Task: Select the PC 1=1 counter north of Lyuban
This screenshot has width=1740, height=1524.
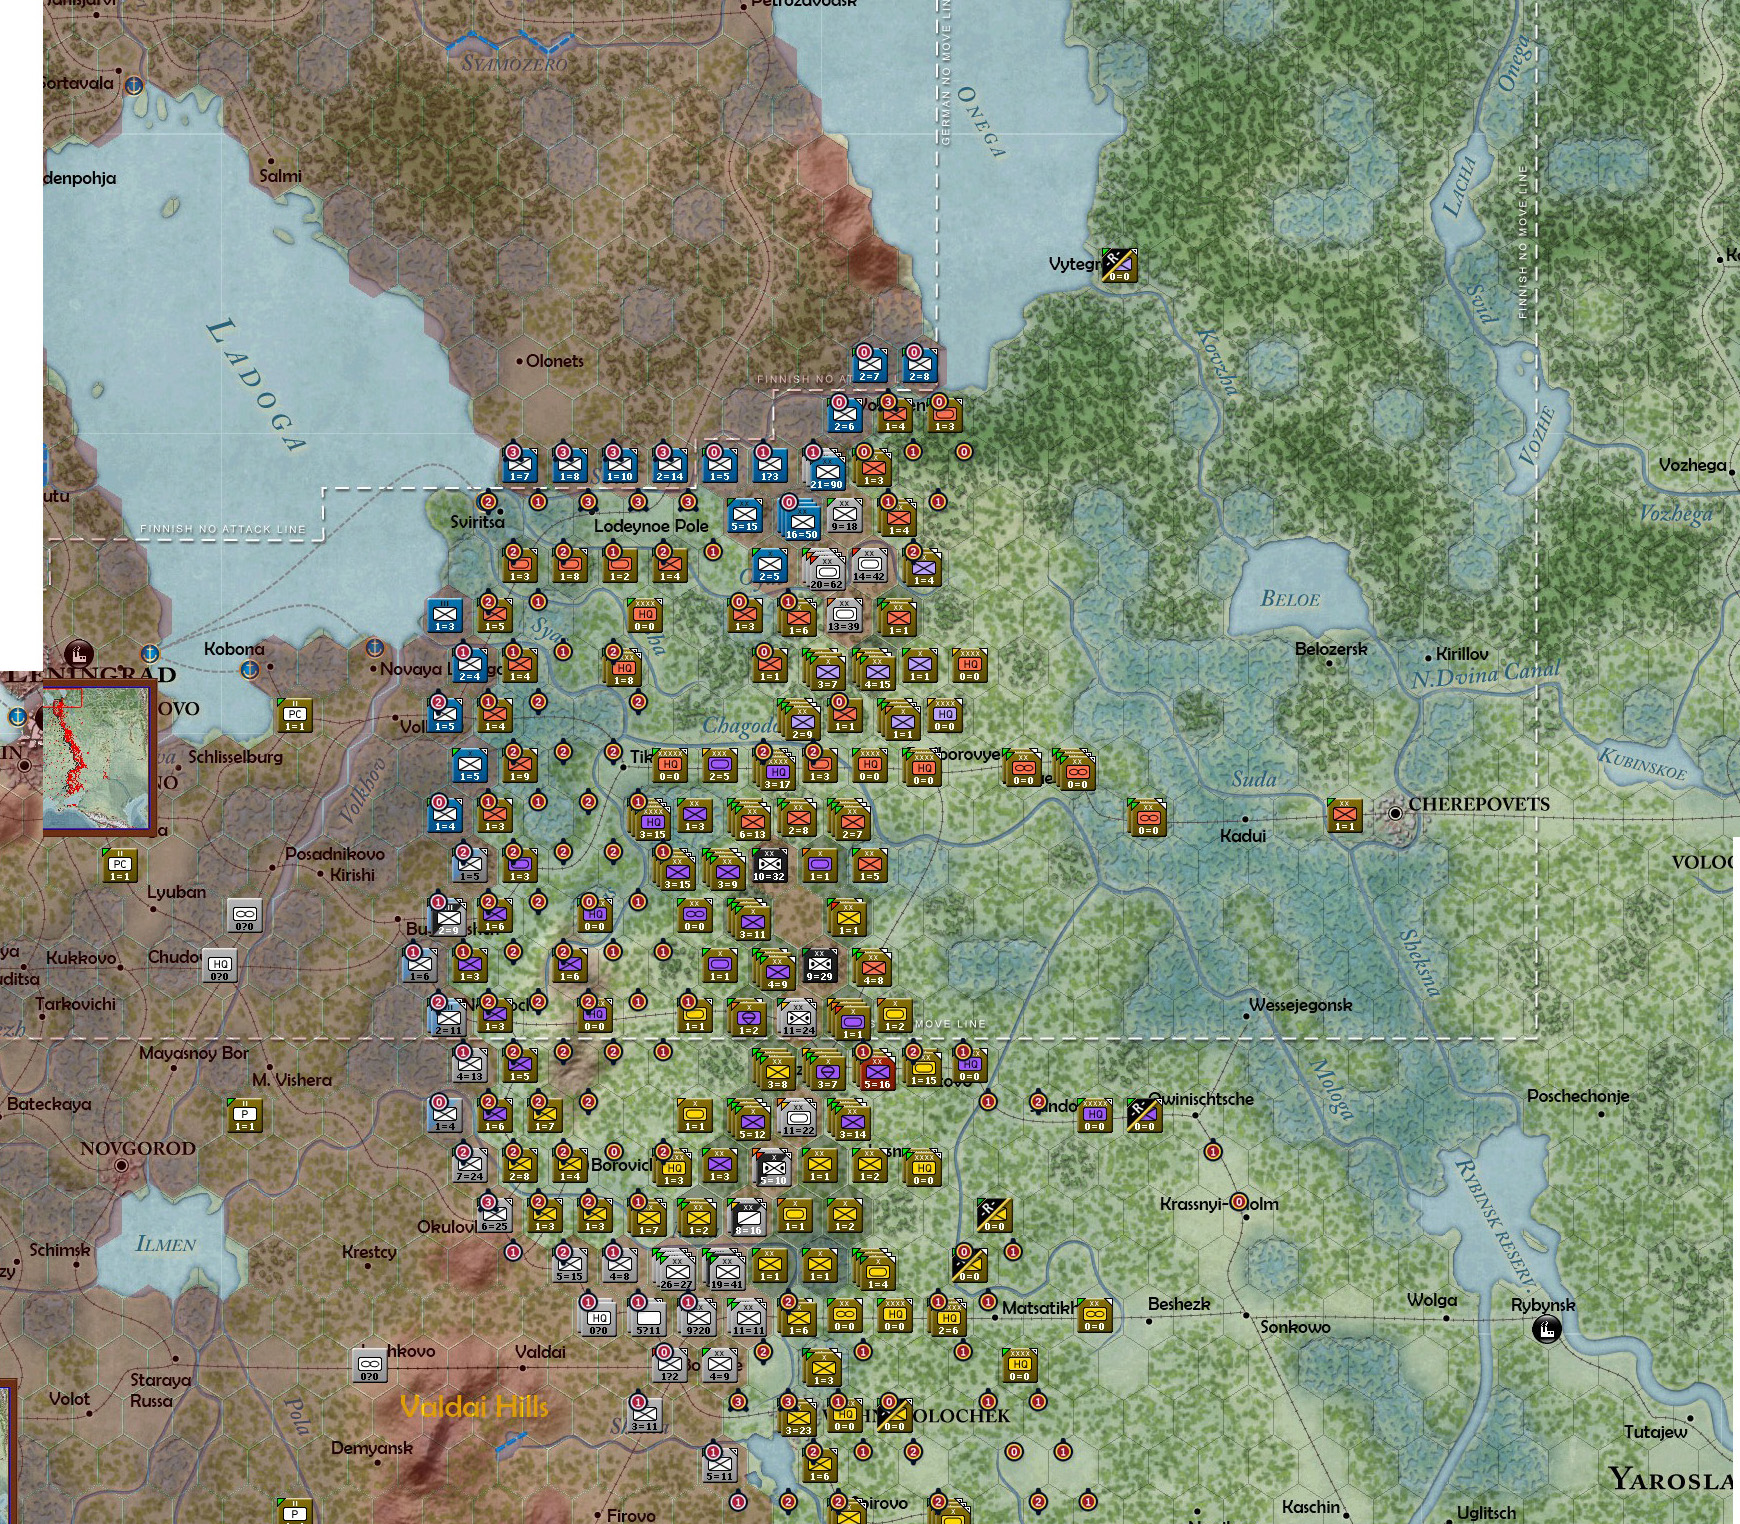Action: 120,865
